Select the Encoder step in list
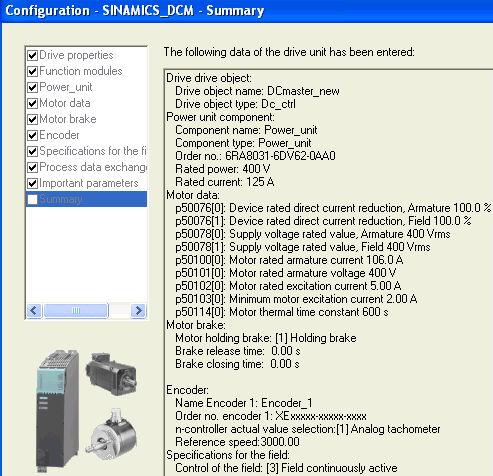This screenshot has height=476, width=493. point(59,135)
